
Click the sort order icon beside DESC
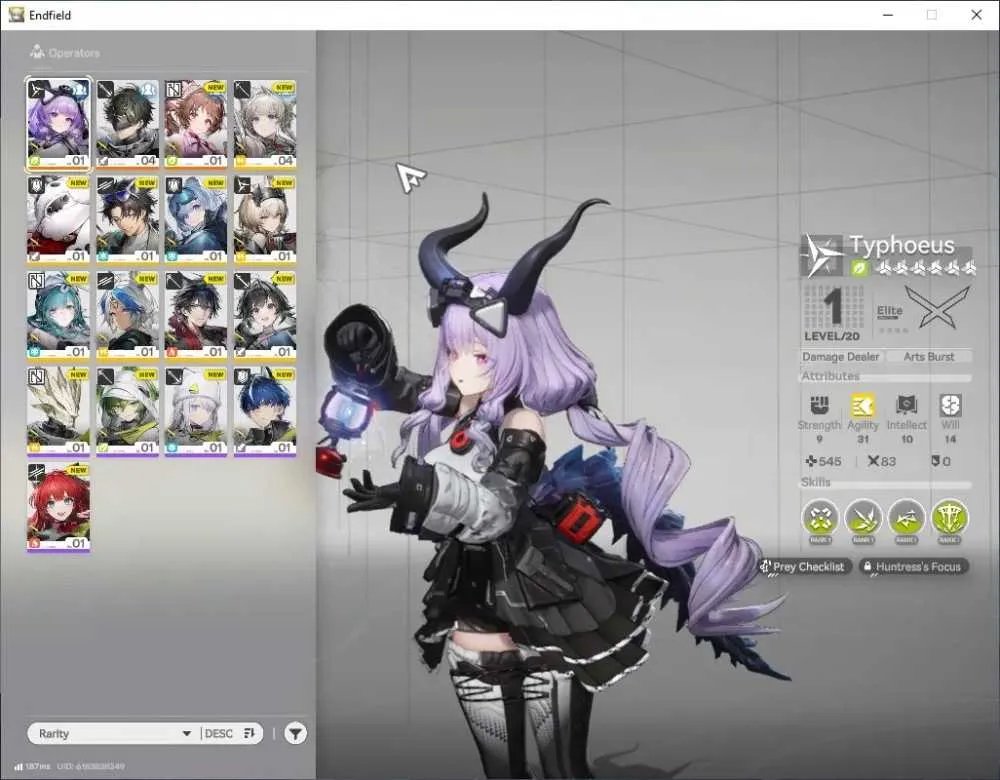249,733
